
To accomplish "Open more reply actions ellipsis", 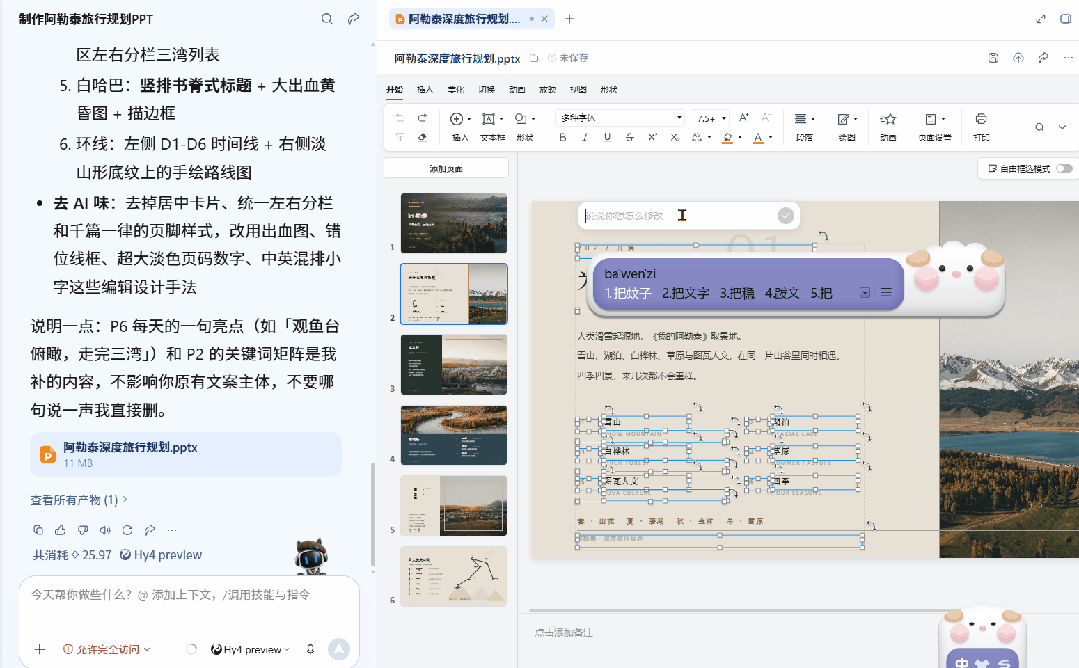I will pos(172,530).
